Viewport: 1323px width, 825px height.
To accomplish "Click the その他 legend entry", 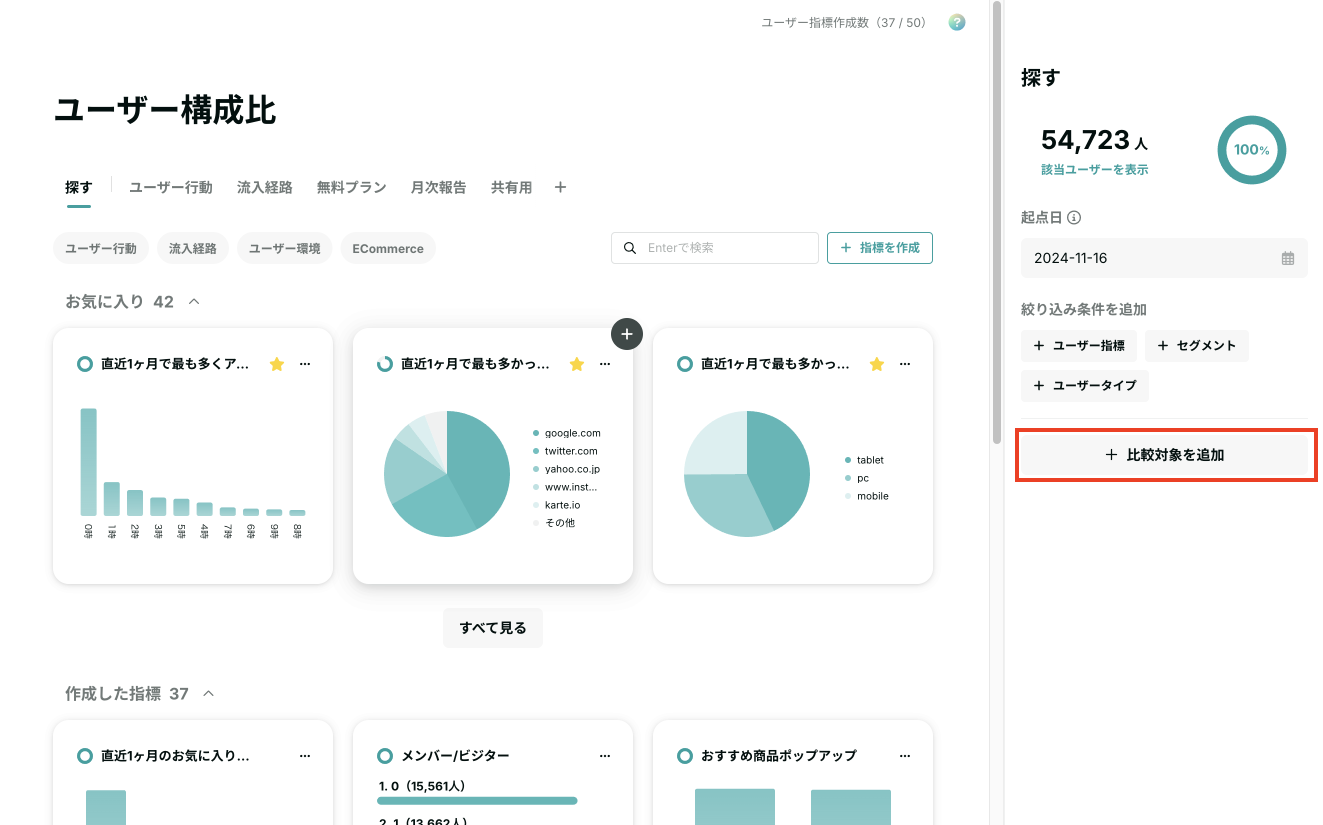I will point(554,523).
